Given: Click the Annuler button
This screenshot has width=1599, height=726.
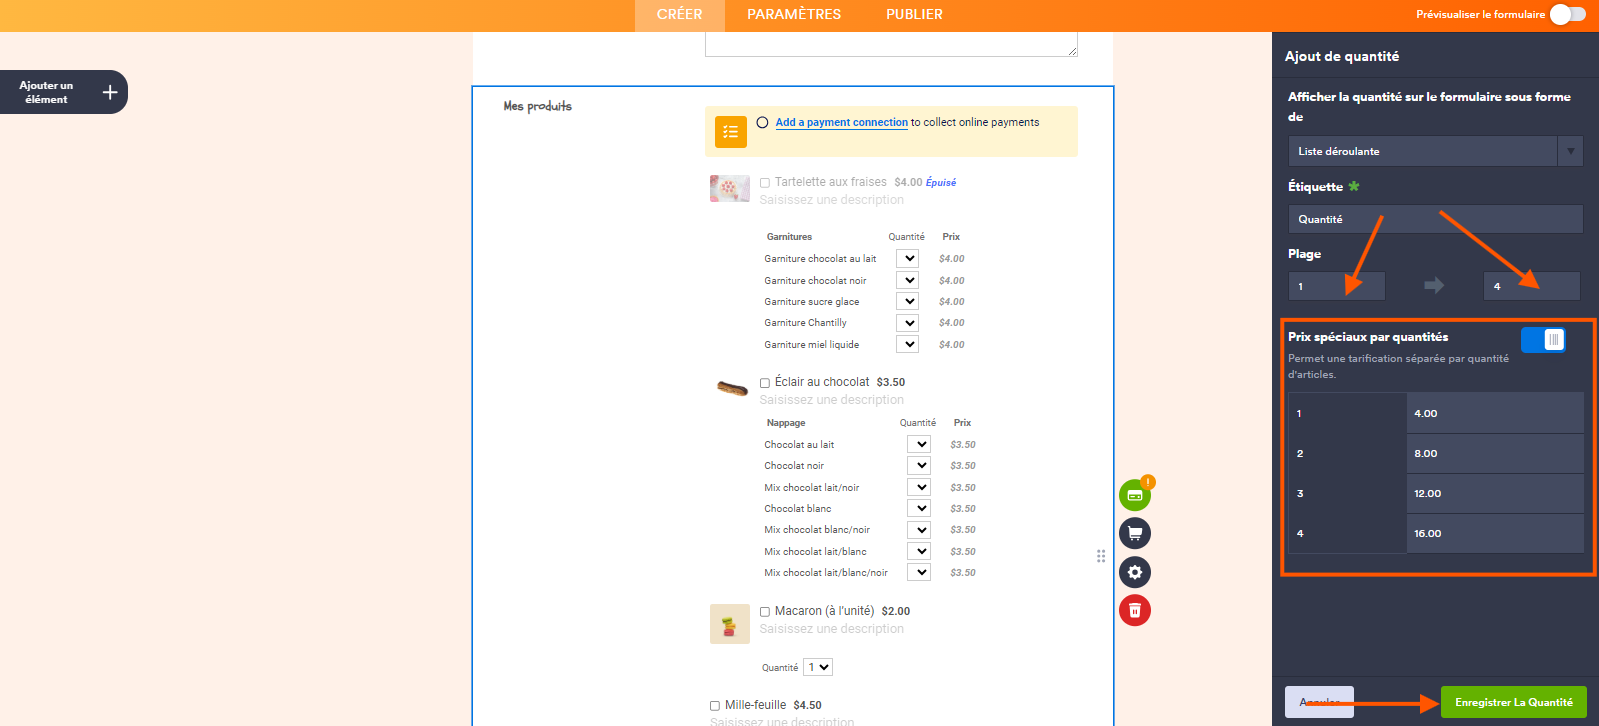Looking at the screenshot, I should 1319,702.
